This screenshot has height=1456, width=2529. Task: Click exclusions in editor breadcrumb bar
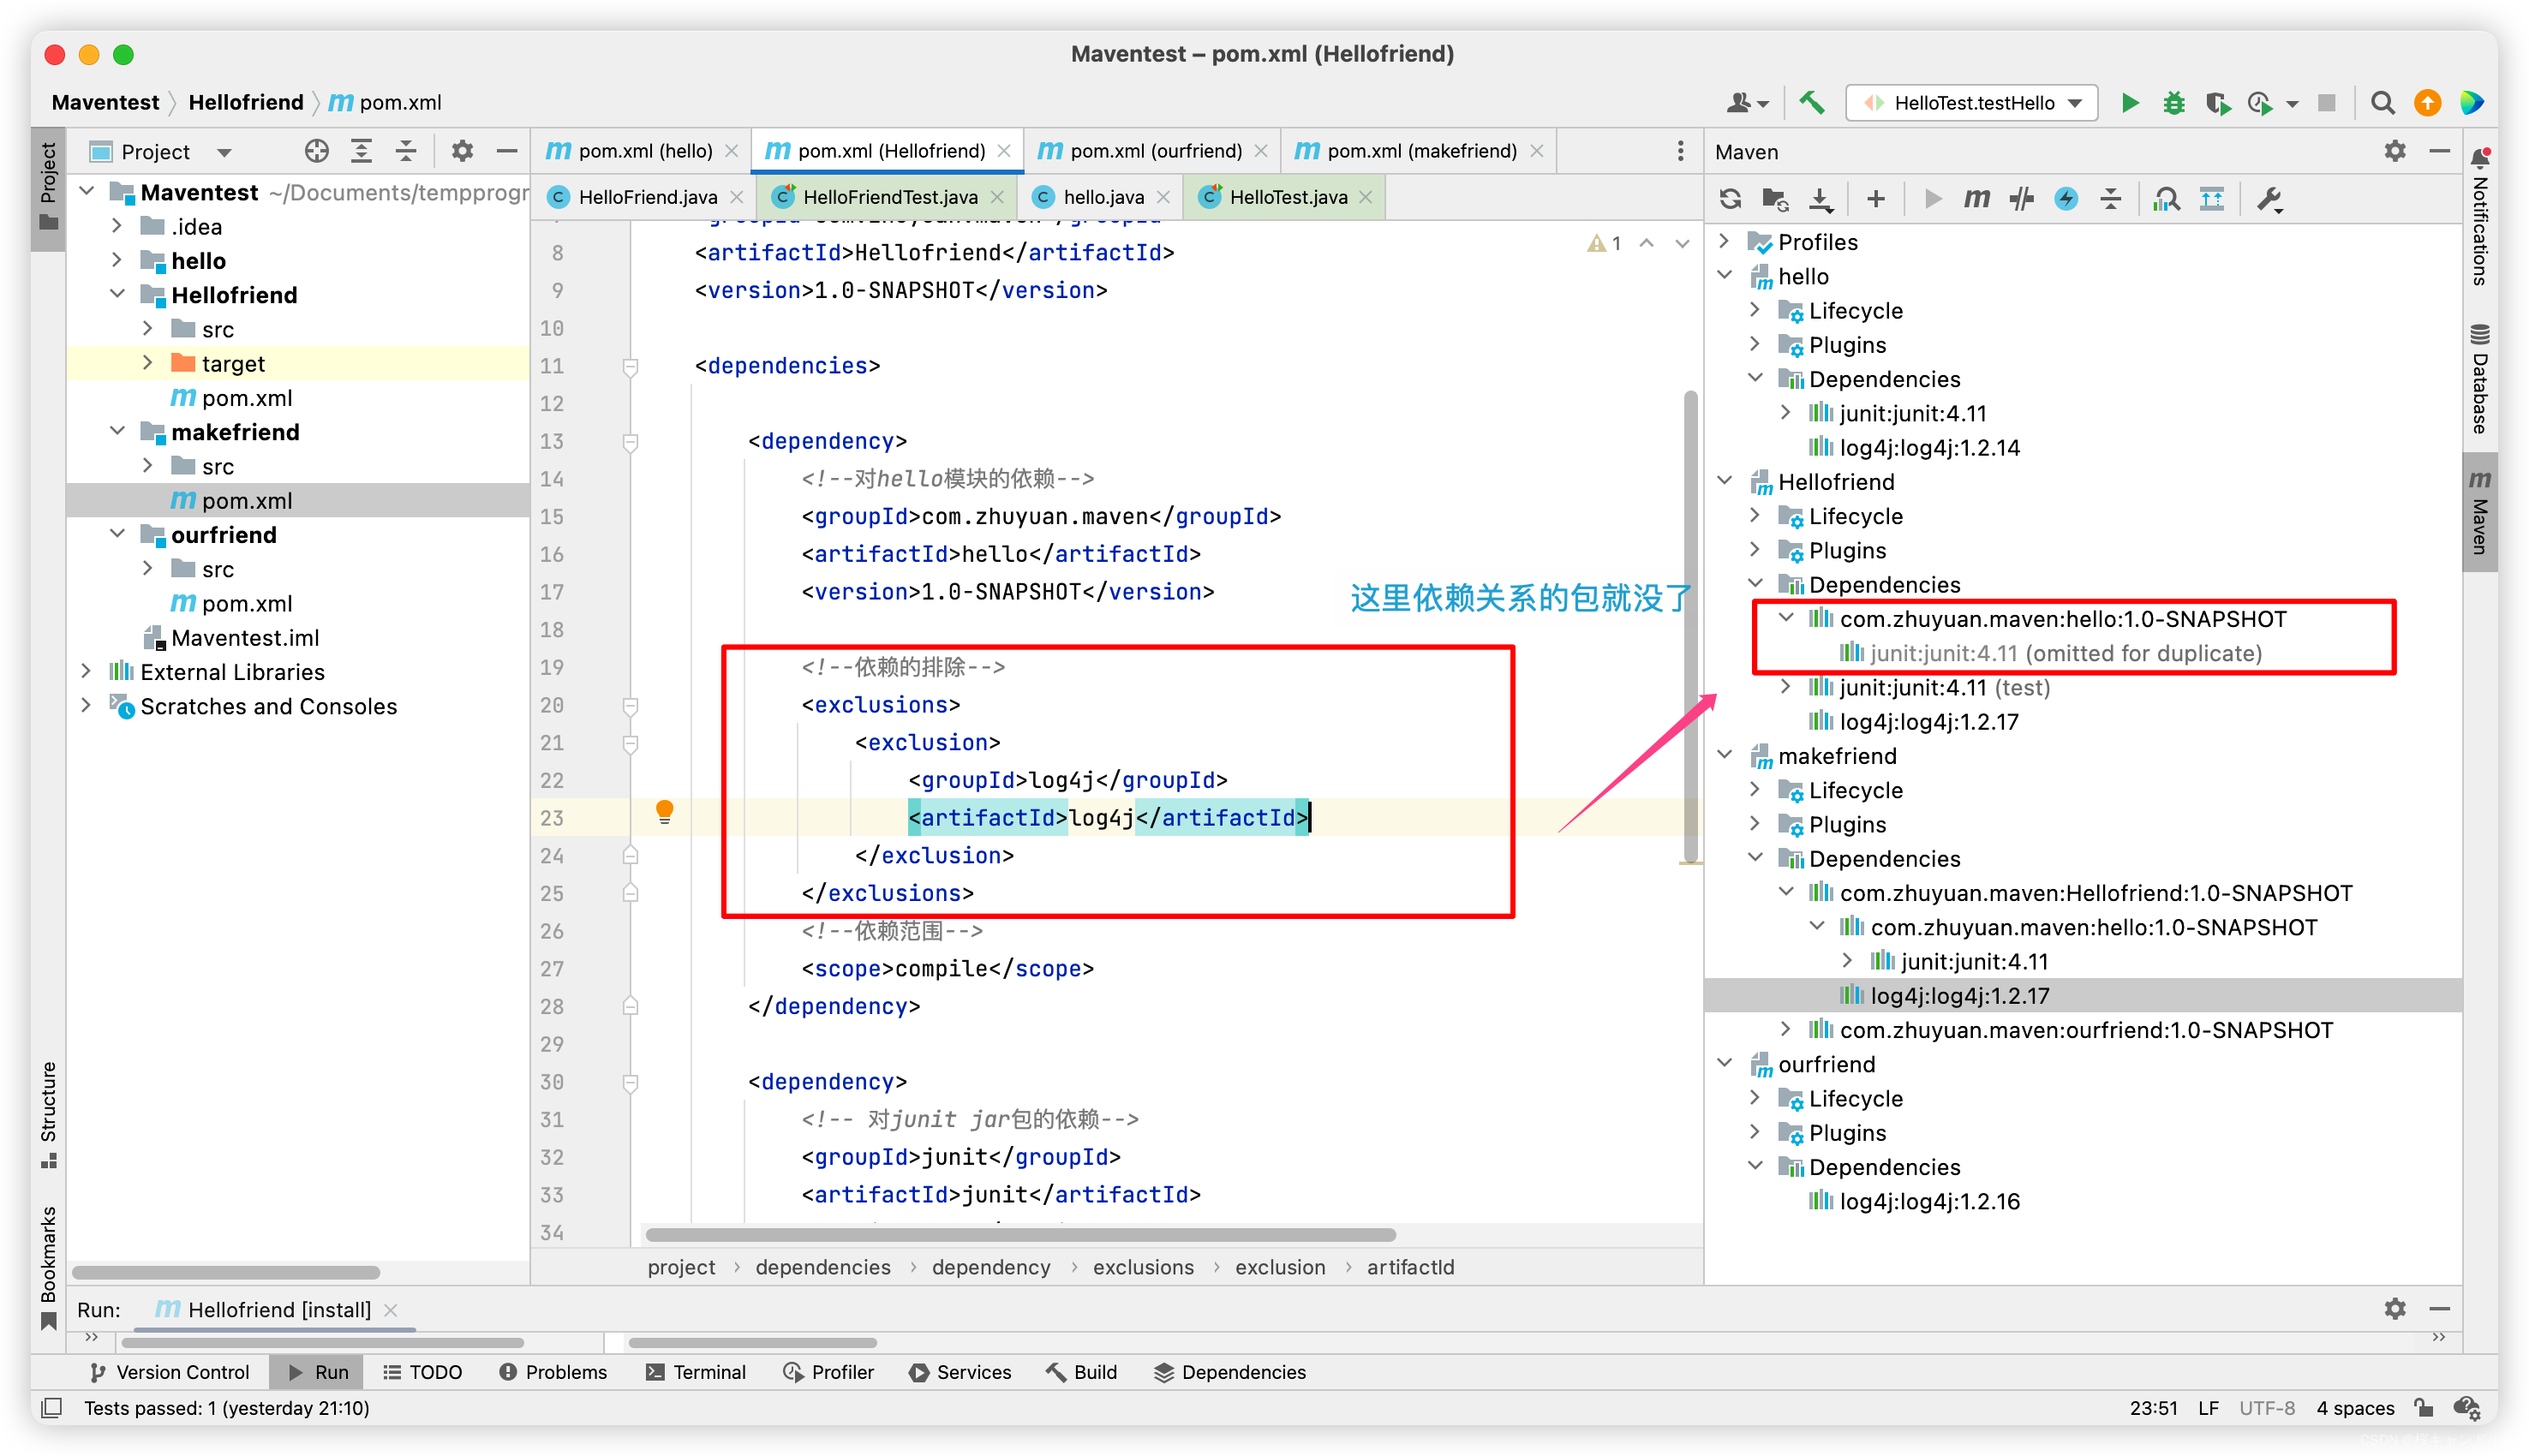(x=1143, y=1267)
